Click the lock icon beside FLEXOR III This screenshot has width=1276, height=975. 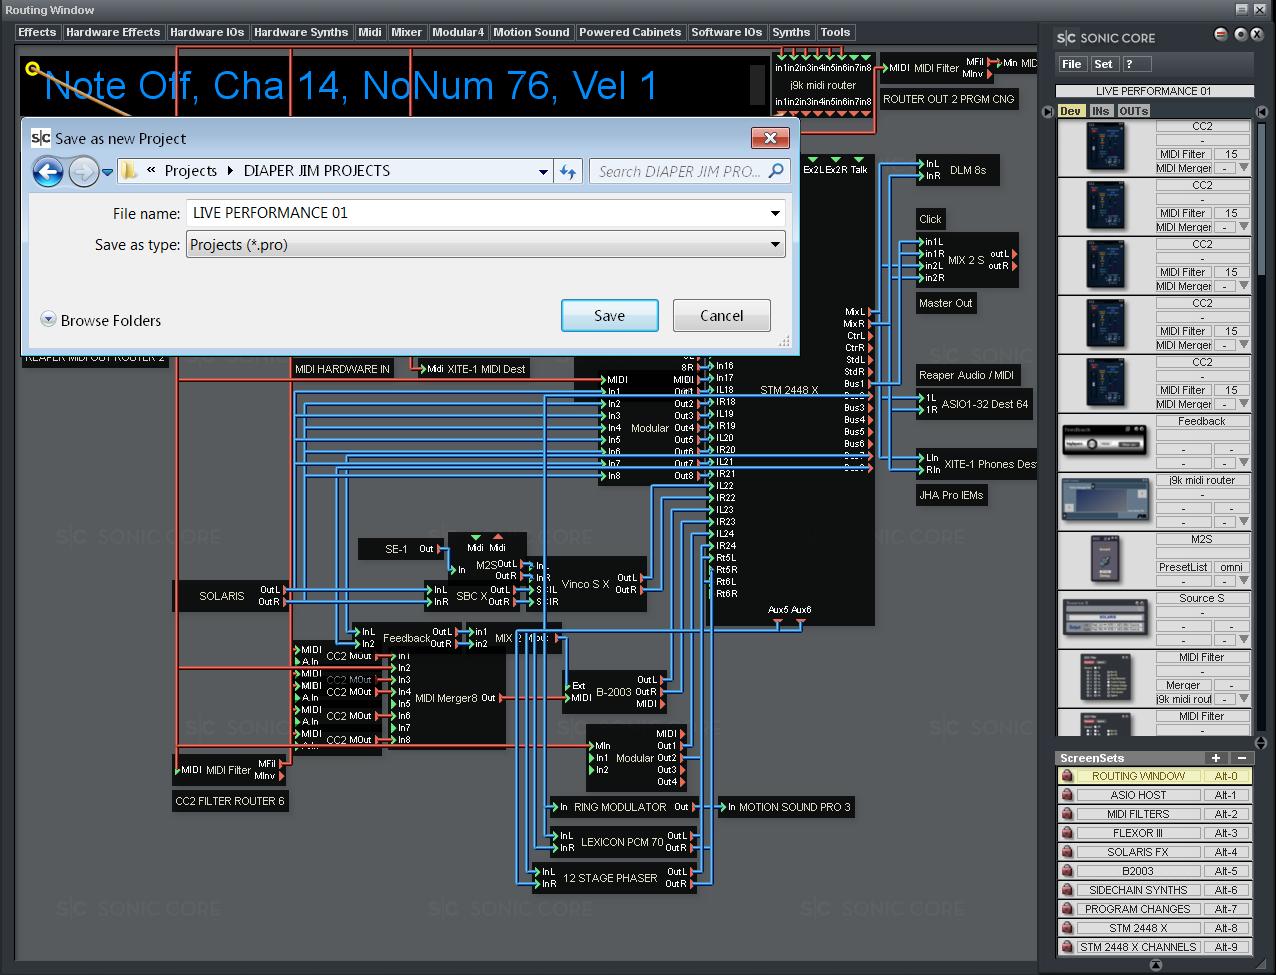[x=1067, y=833]
